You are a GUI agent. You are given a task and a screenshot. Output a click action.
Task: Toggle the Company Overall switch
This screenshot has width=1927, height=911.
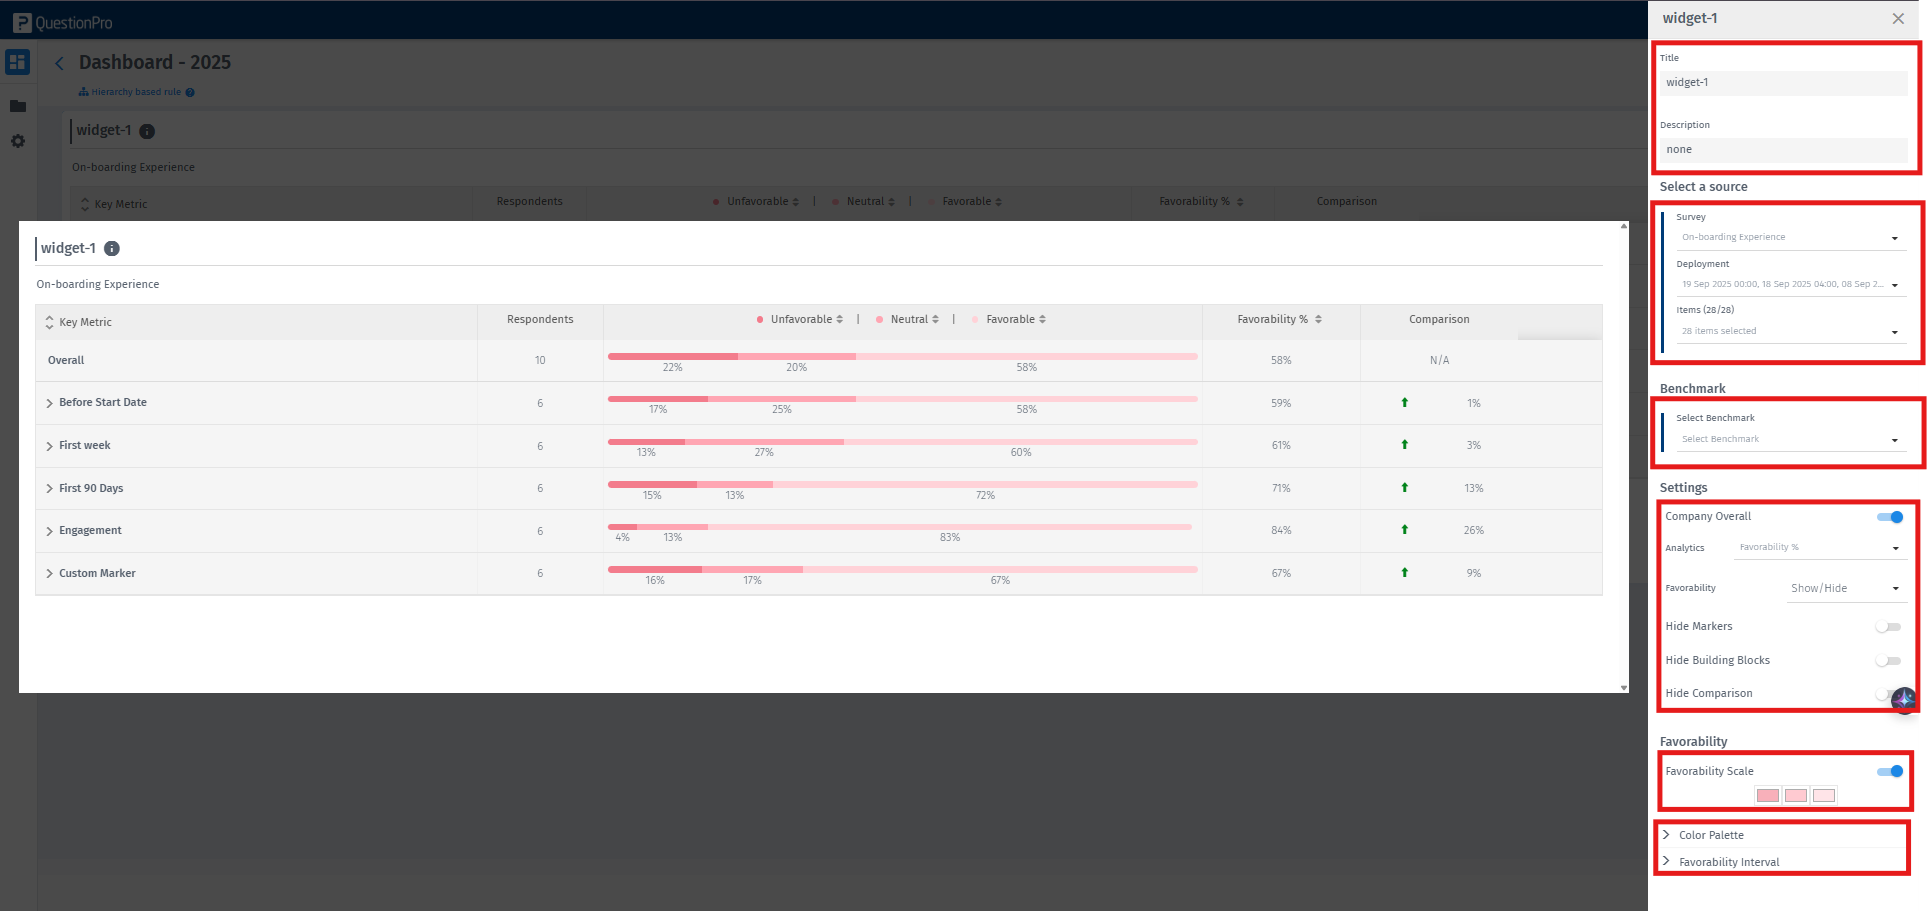click(1889, 517)
